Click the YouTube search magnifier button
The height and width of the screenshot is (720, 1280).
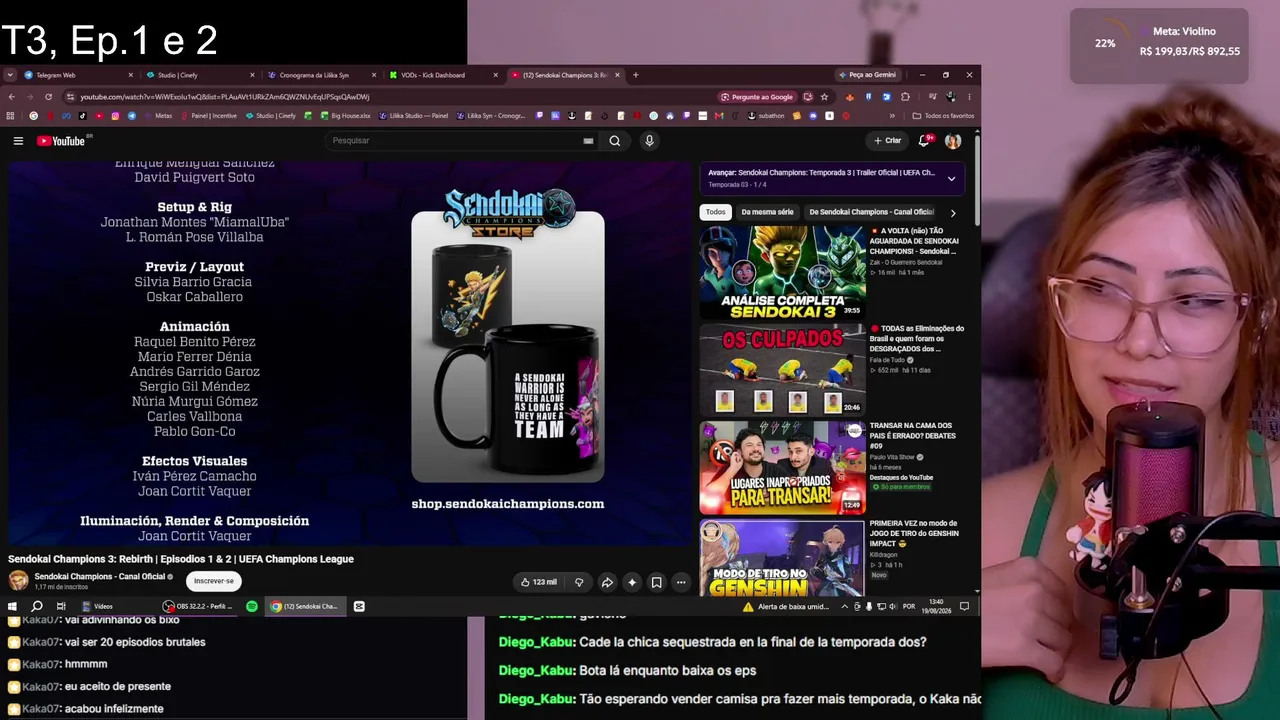pos(615,141)
